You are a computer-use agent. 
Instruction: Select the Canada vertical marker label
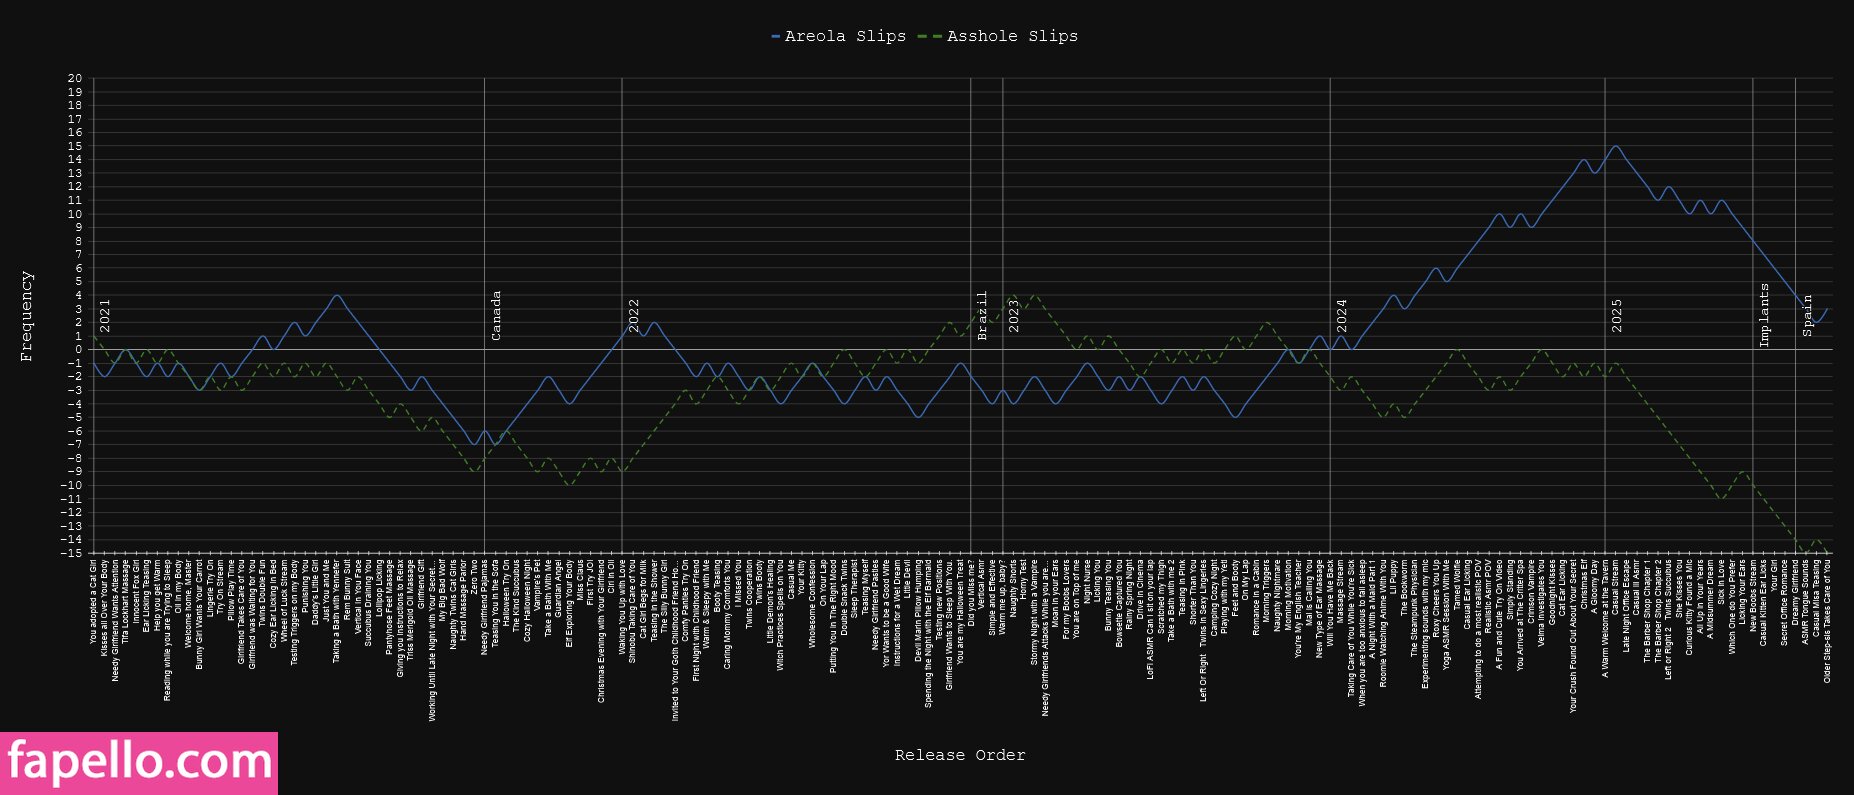coord(496,316)
